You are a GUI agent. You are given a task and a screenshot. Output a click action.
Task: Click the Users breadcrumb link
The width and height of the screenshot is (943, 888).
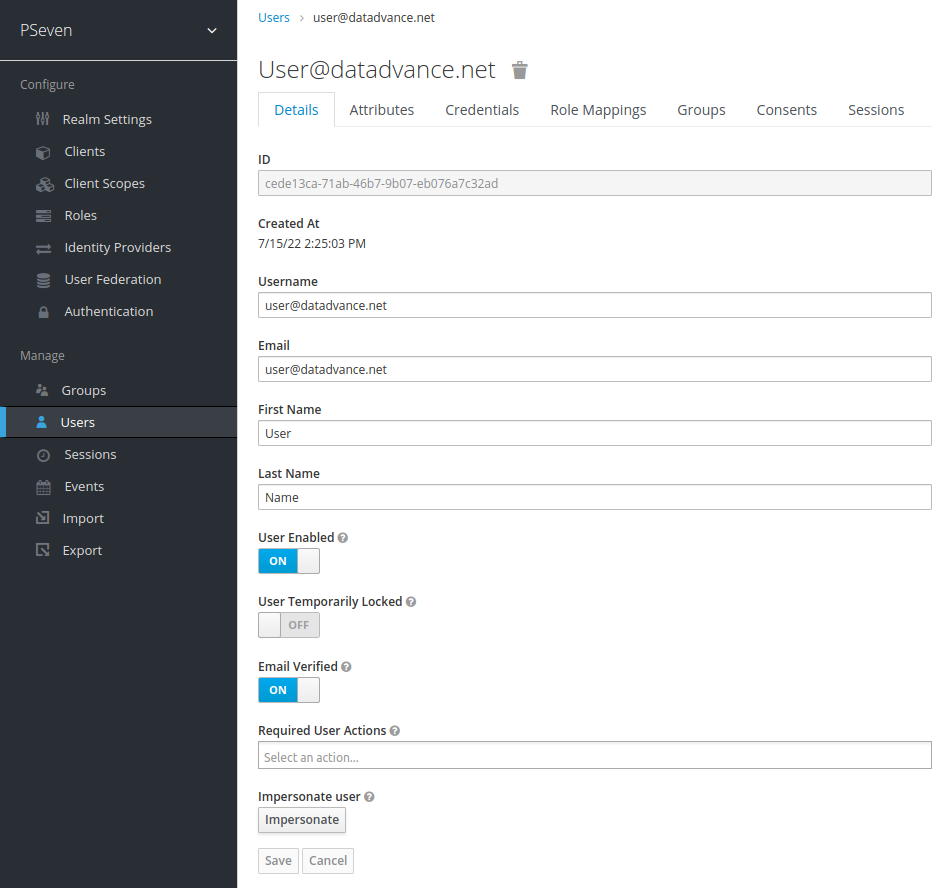tap(274, 17)
